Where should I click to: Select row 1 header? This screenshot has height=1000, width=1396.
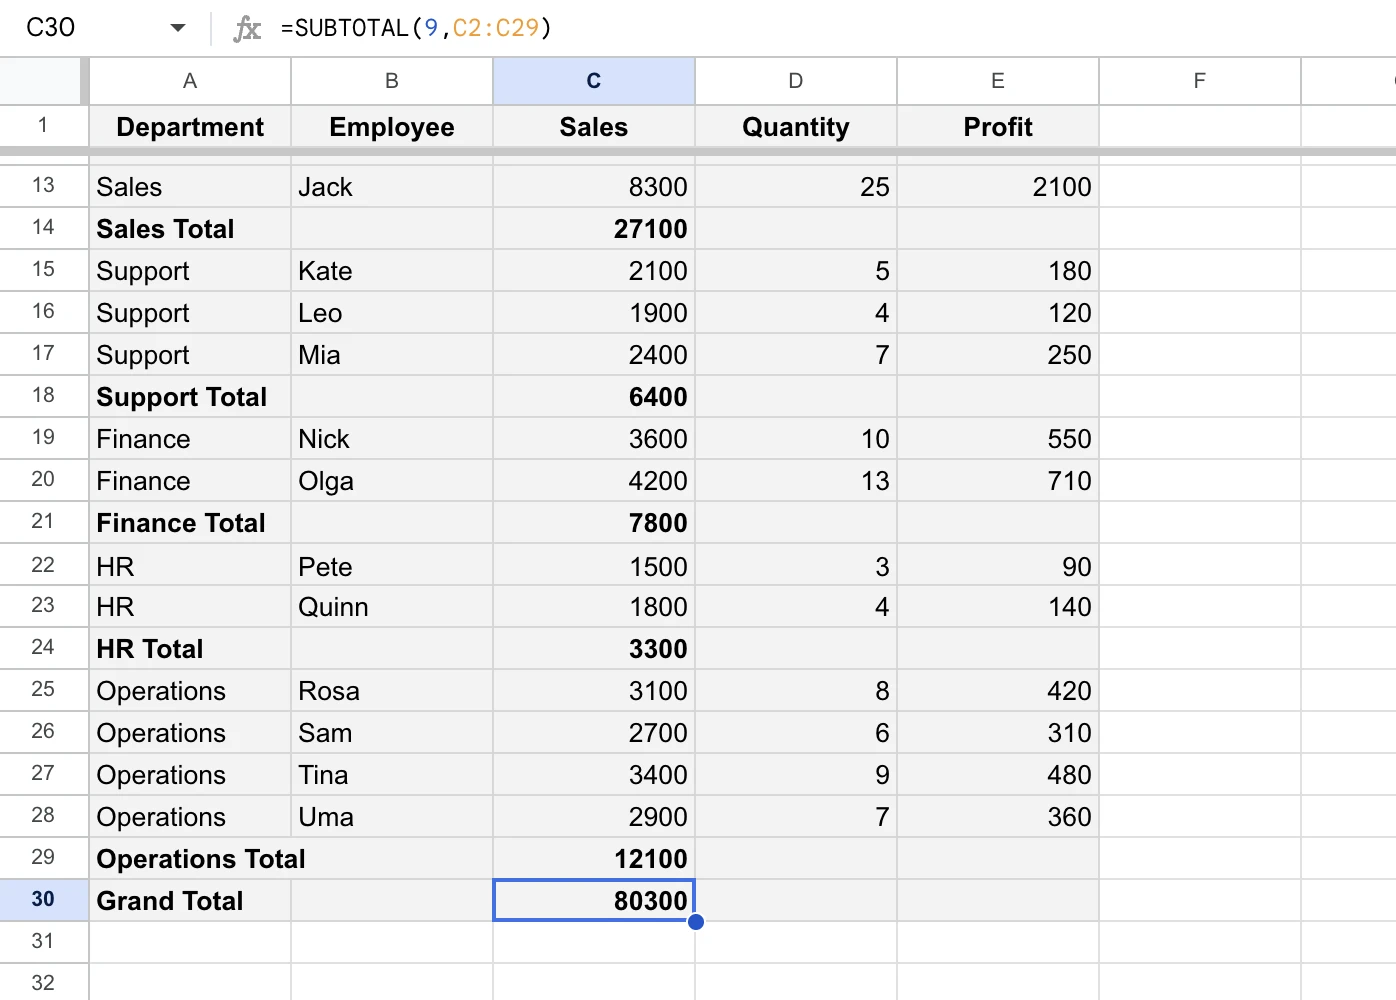[43, 126]
